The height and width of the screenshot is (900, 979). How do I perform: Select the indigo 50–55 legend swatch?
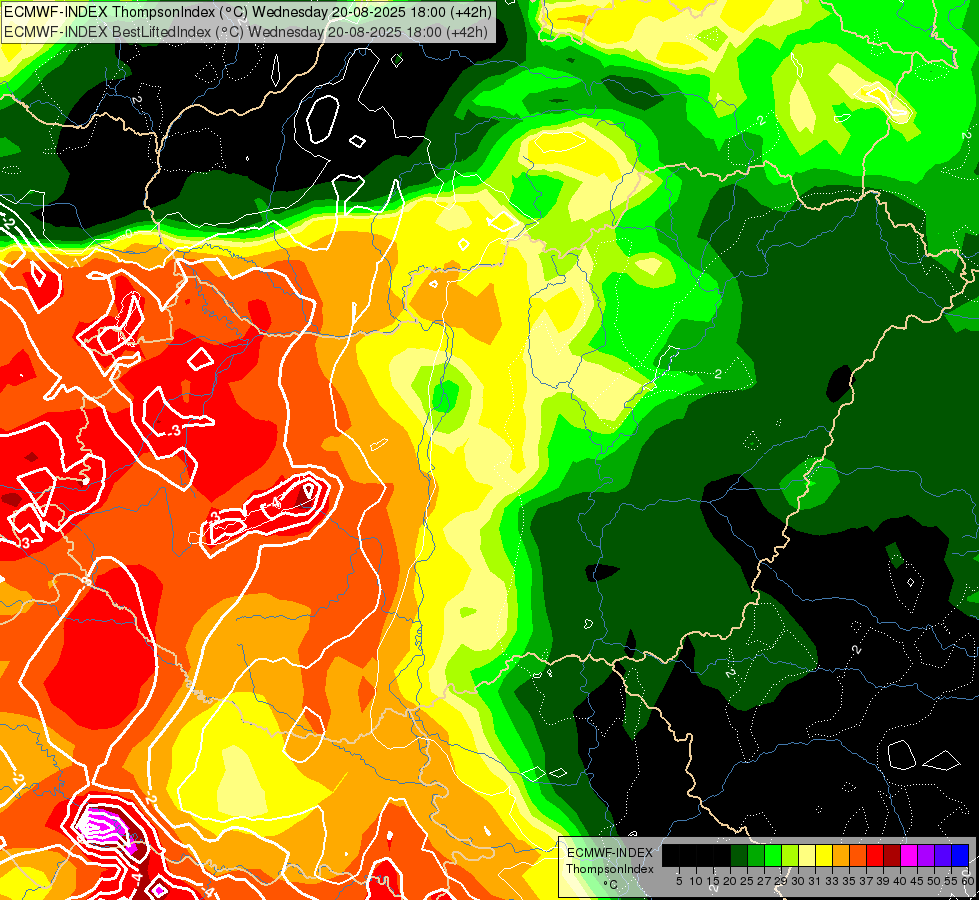click(943, 855)
